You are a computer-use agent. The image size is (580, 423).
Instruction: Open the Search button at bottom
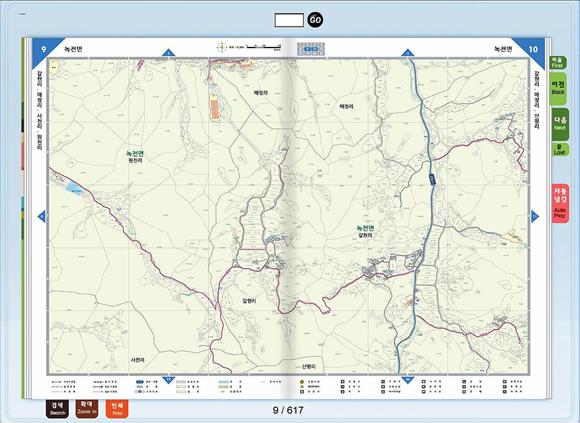click(x=58, y=409)
